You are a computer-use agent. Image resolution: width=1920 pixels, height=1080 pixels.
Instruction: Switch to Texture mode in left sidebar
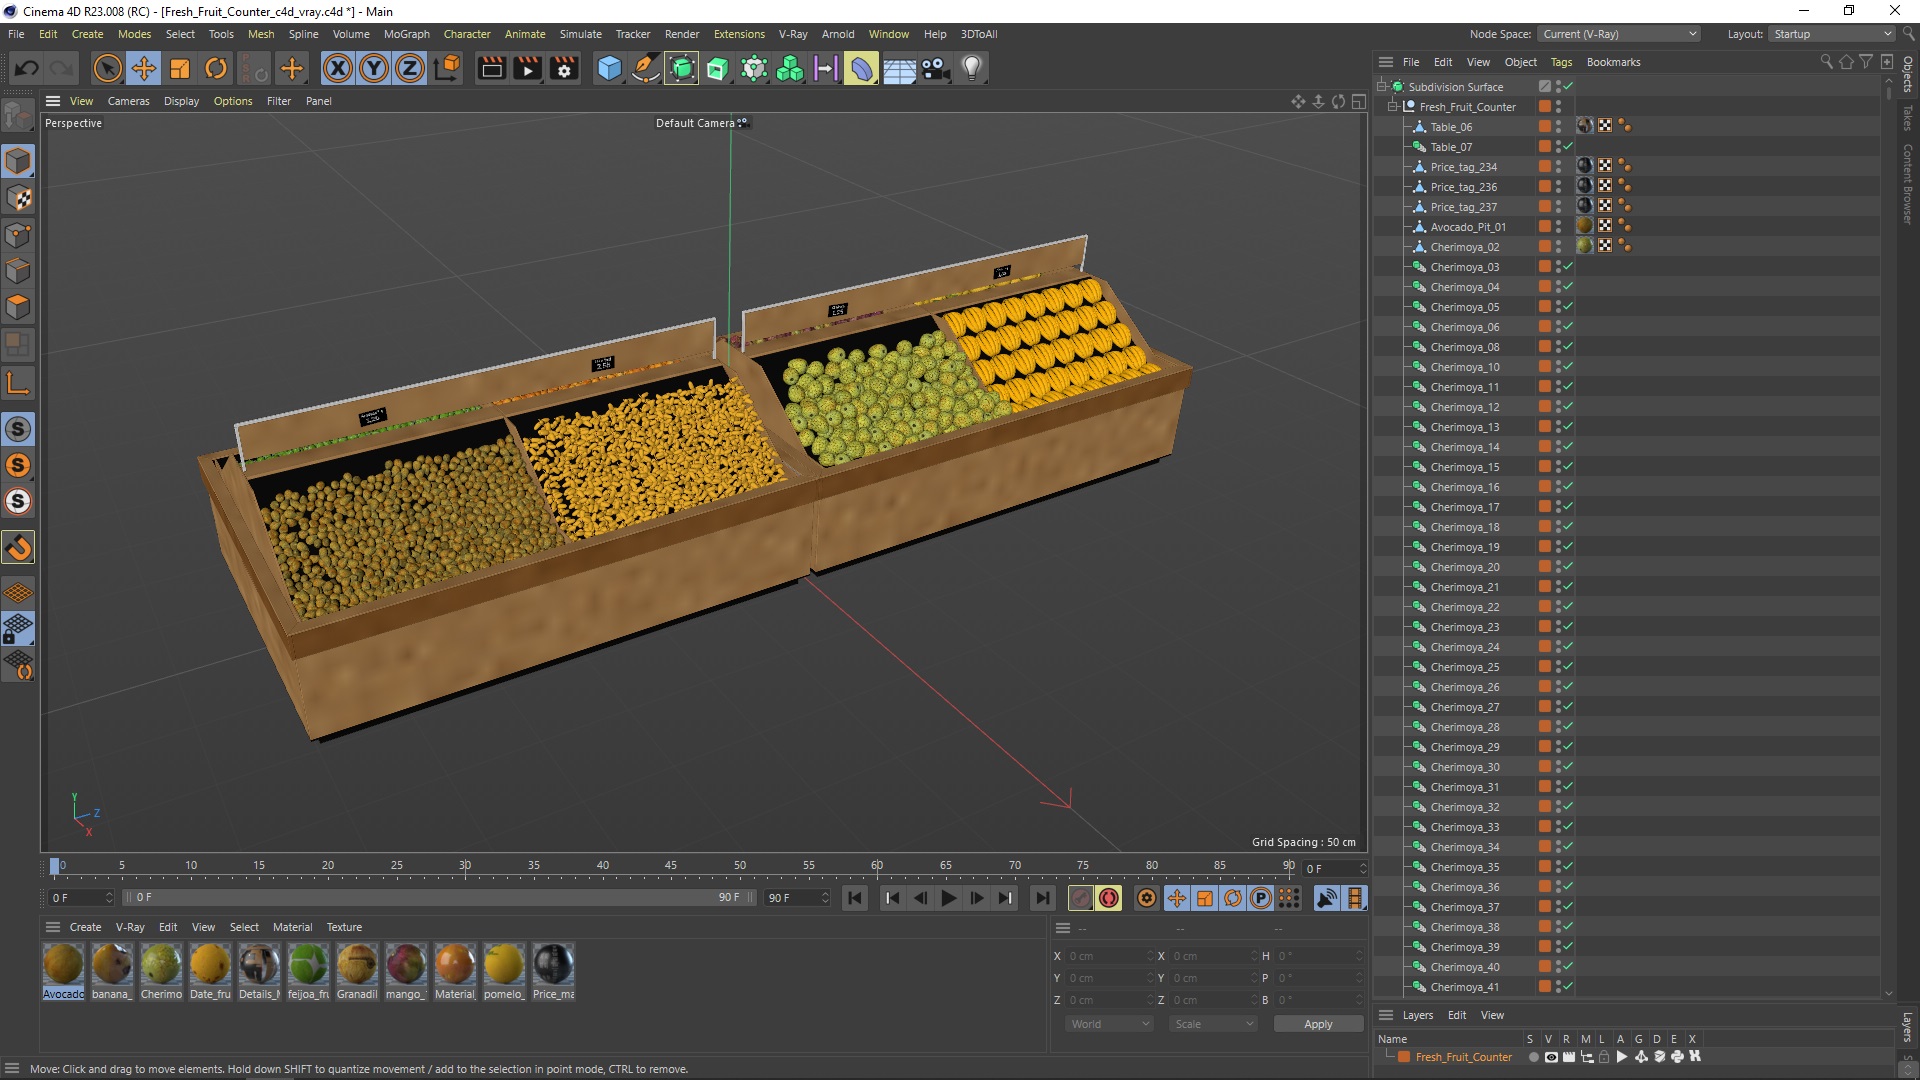pos(18,198)
